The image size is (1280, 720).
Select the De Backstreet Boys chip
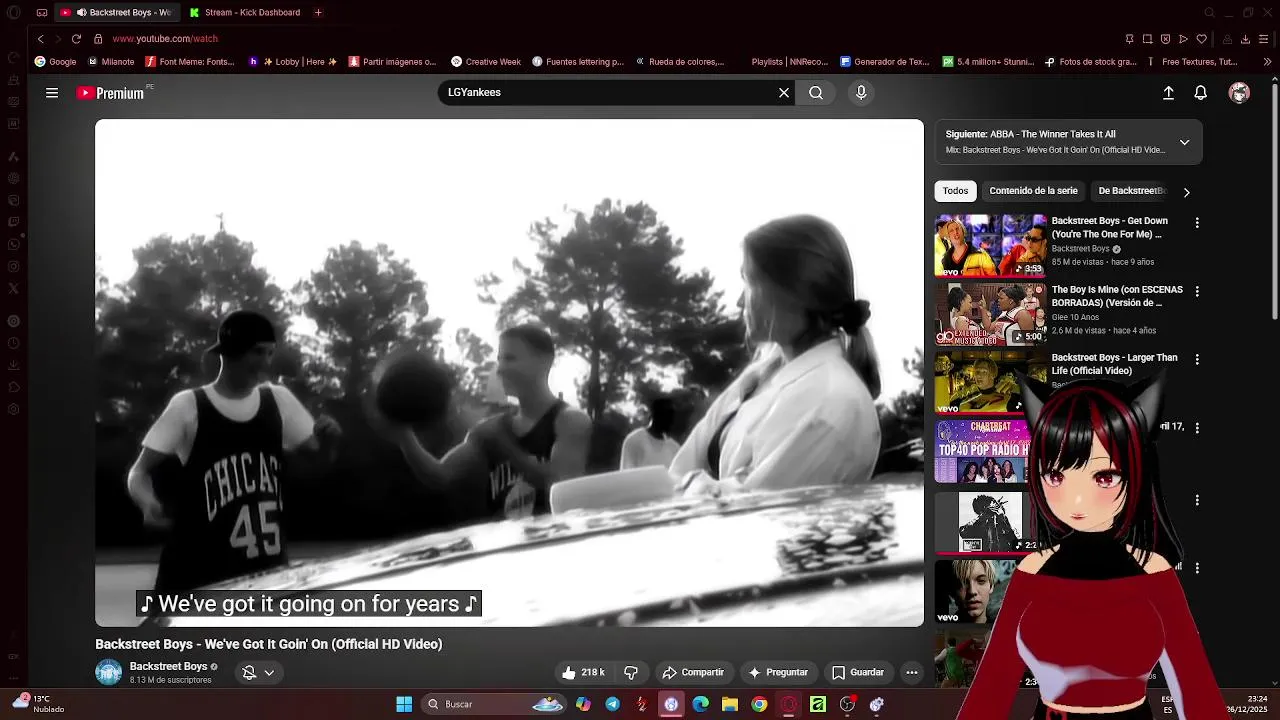[x=1131, y=191]
